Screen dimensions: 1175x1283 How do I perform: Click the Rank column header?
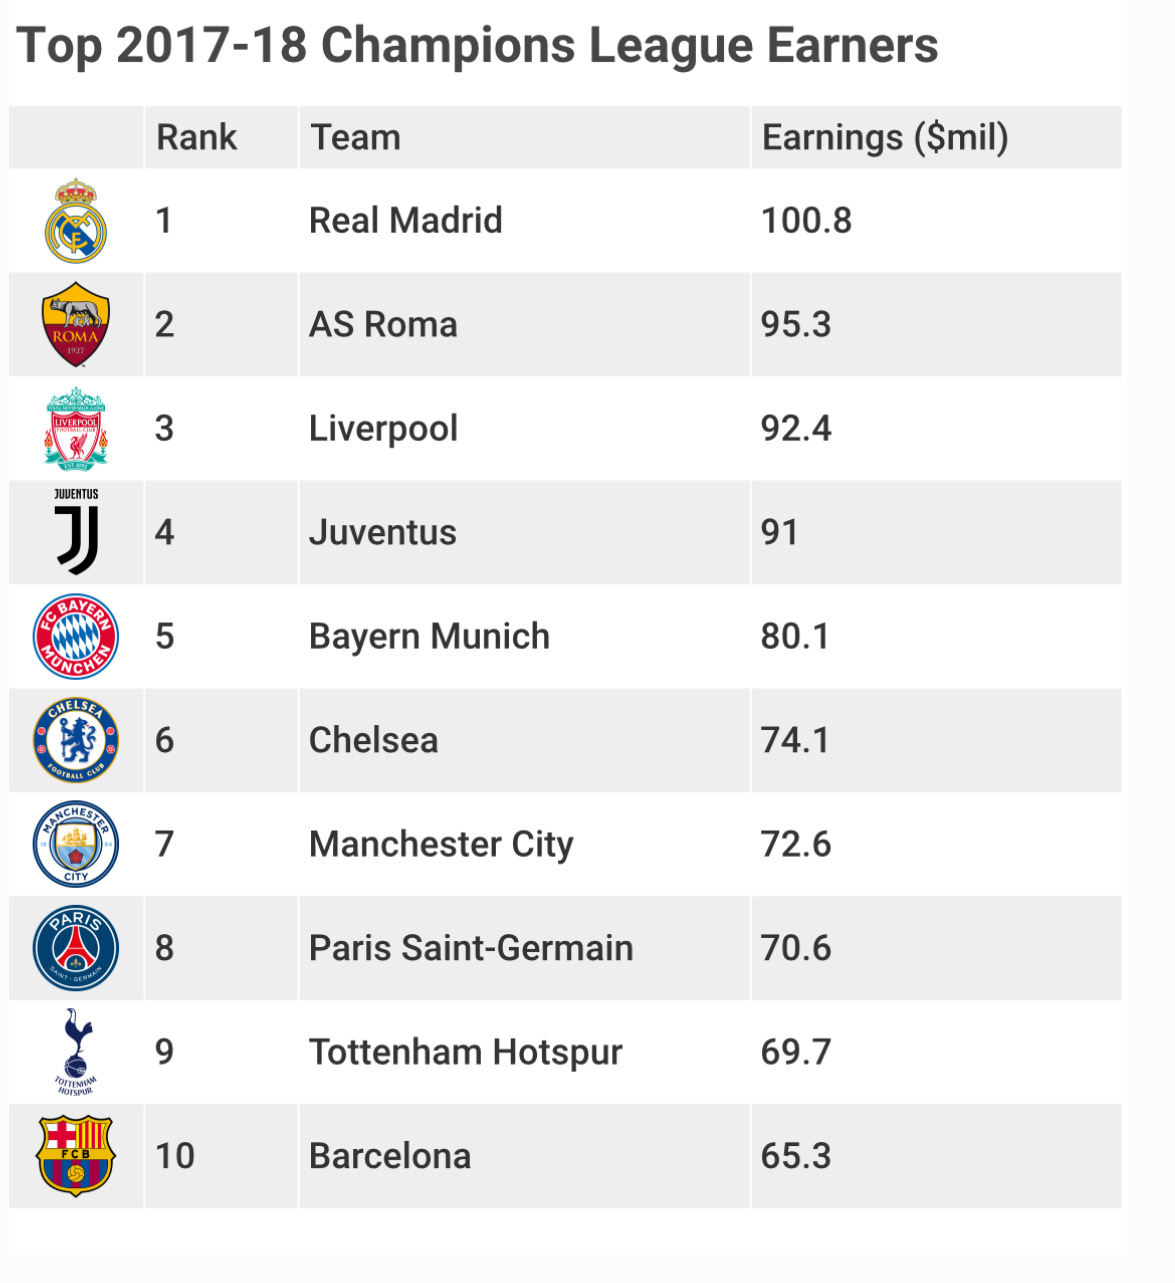pyautogui.click(x=197, y=137)
